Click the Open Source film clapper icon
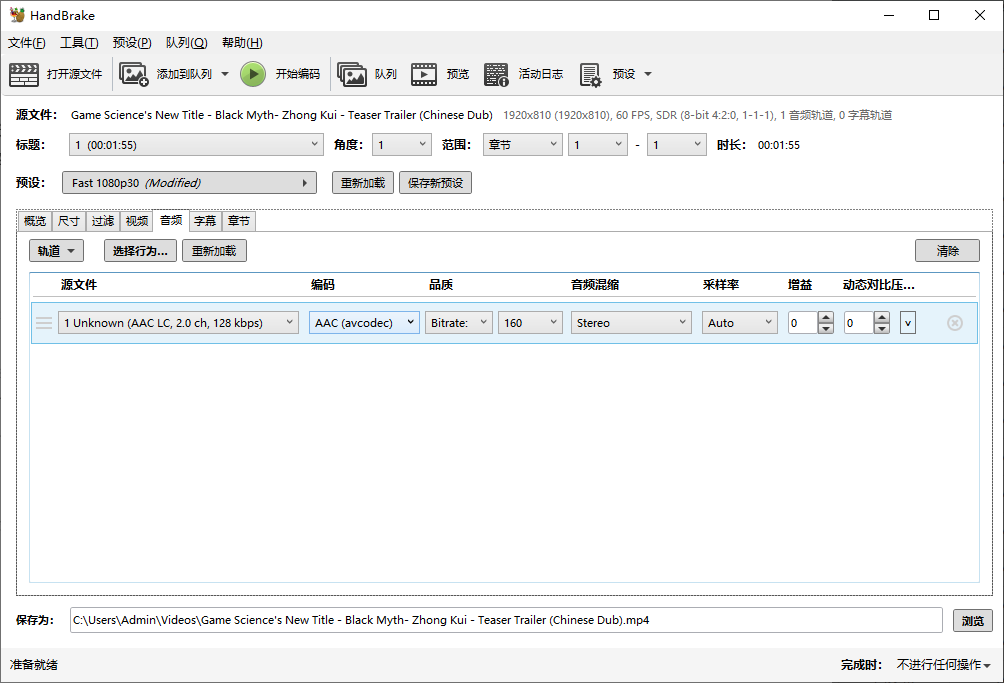This screenshot has width=1004, height=683. [x=24, y=74]
